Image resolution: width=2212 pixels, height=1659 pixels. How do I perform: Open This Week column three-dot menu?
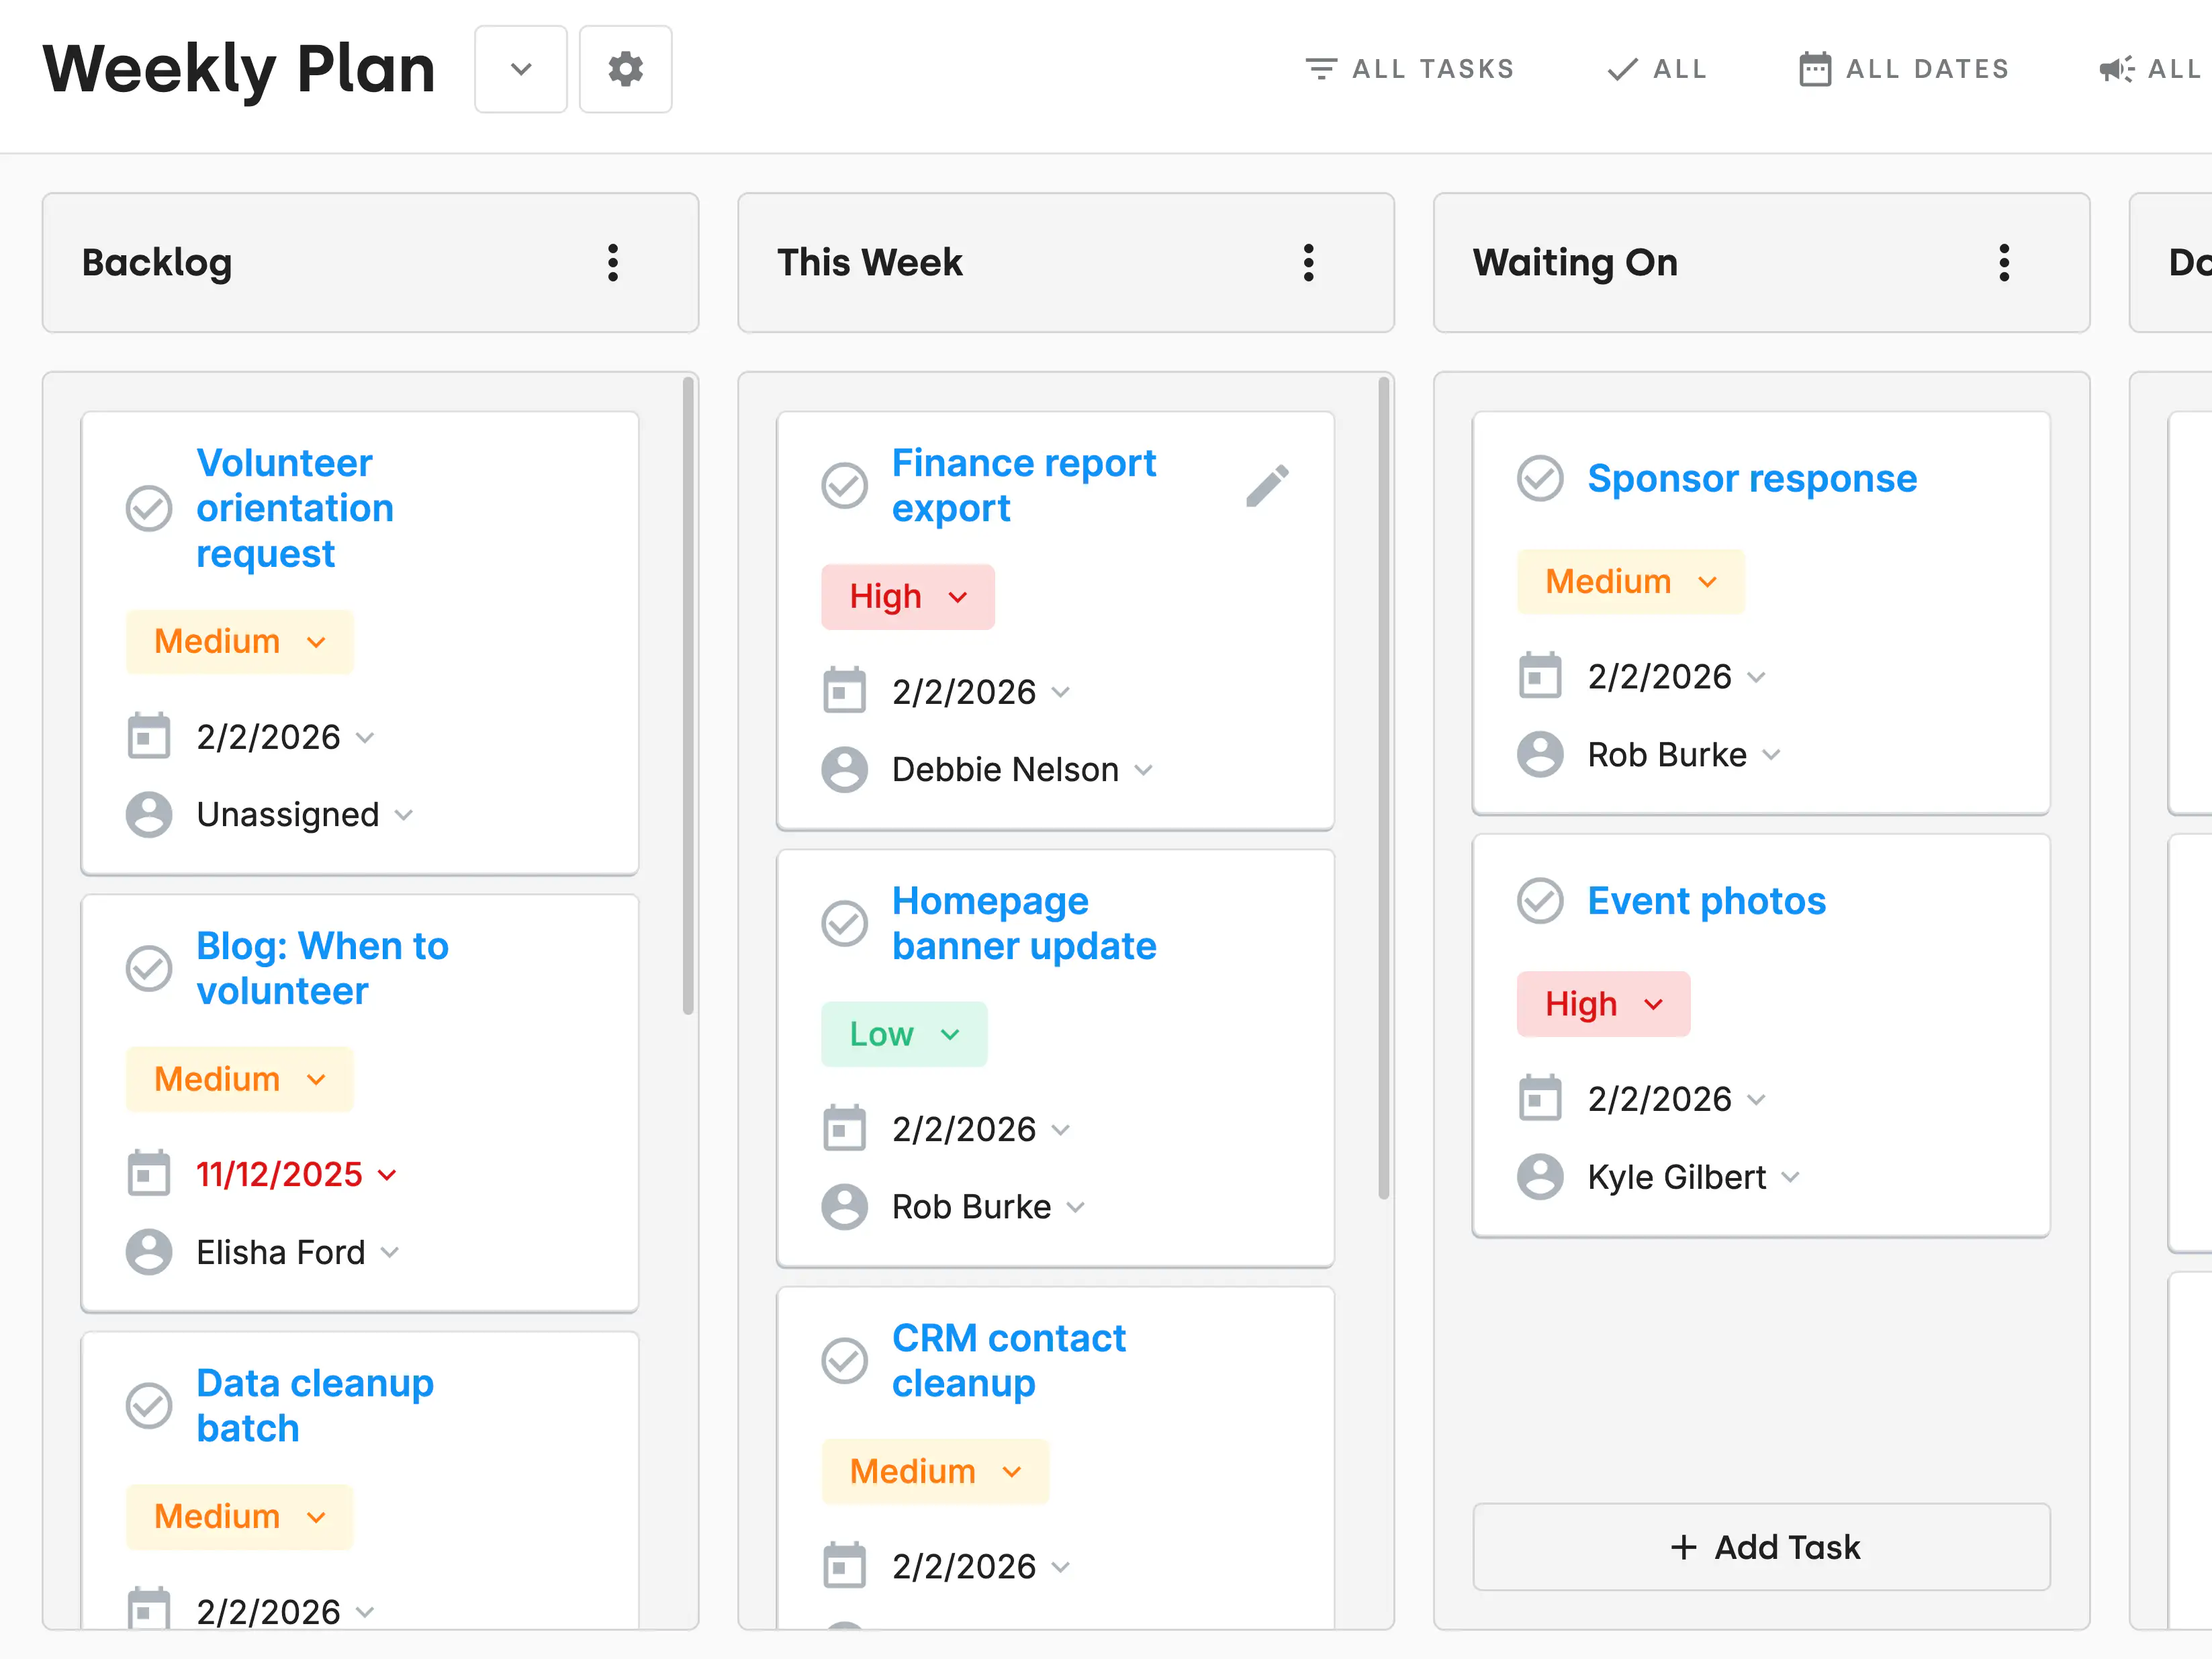(x=1308, y=263)
